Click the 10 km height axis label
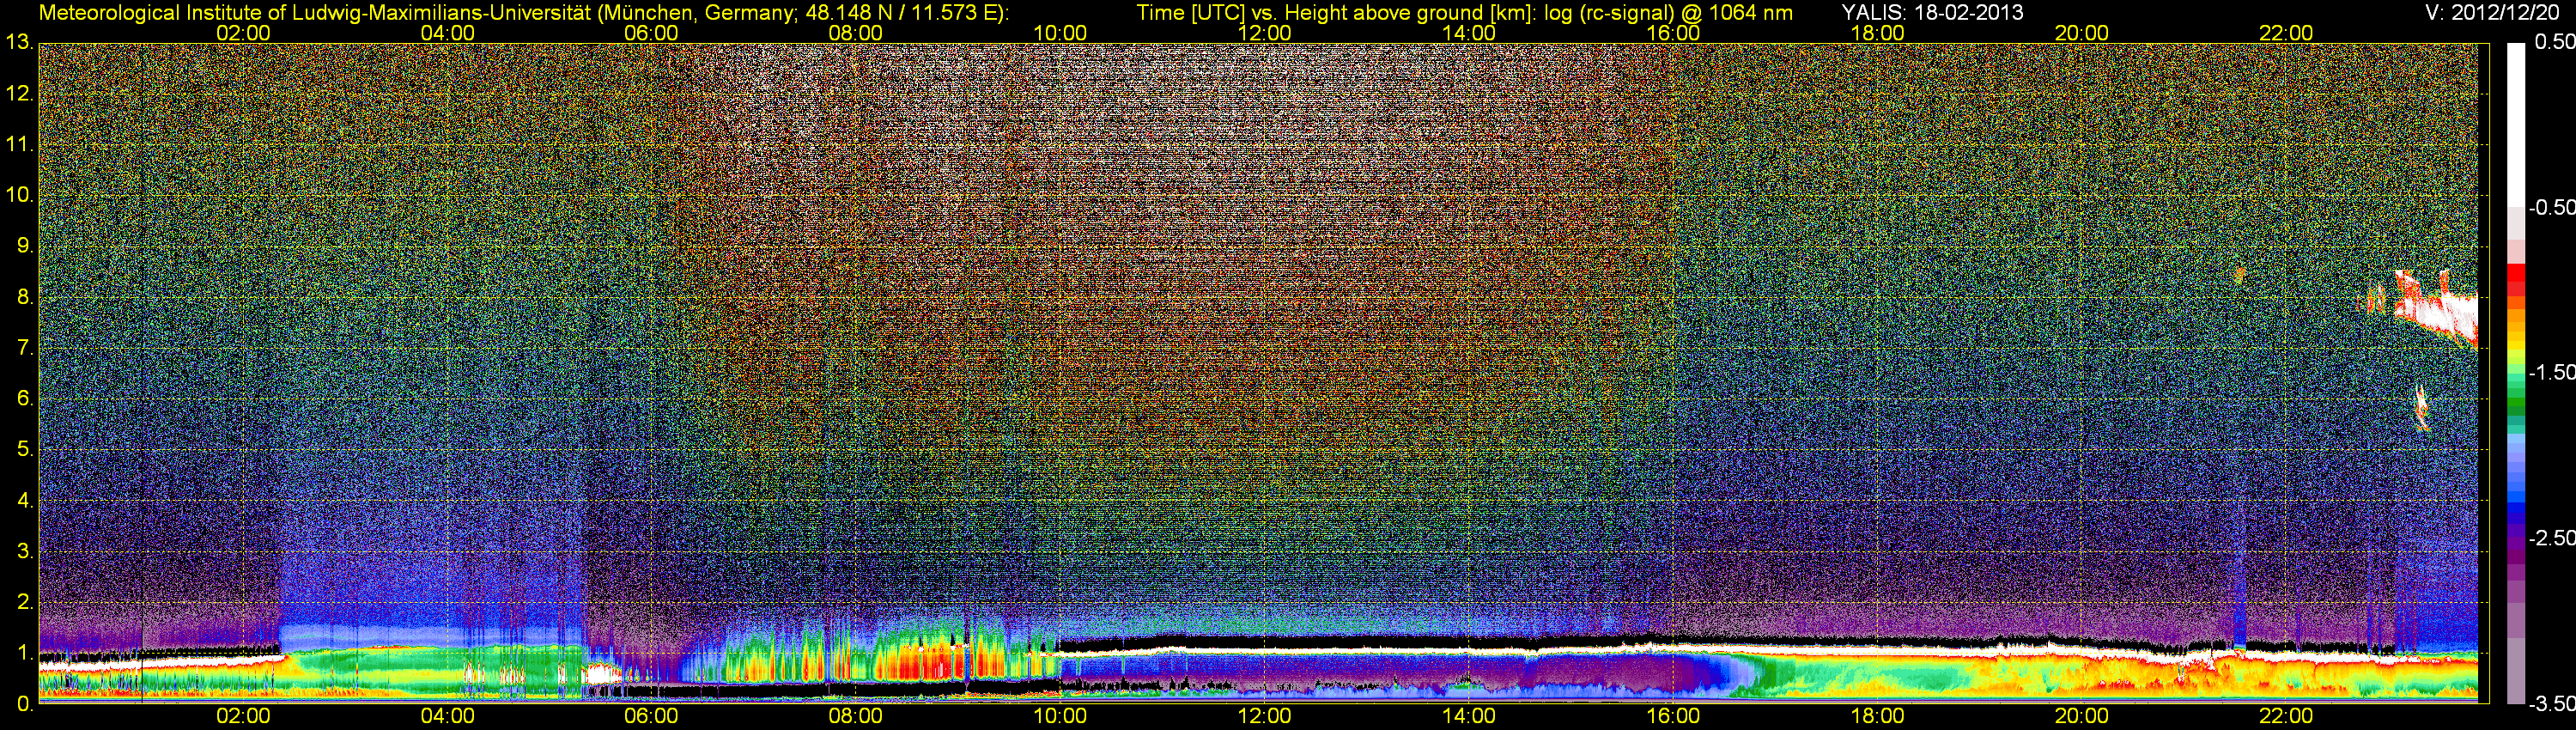This screenshot has width=2576, height=730. 18,195
